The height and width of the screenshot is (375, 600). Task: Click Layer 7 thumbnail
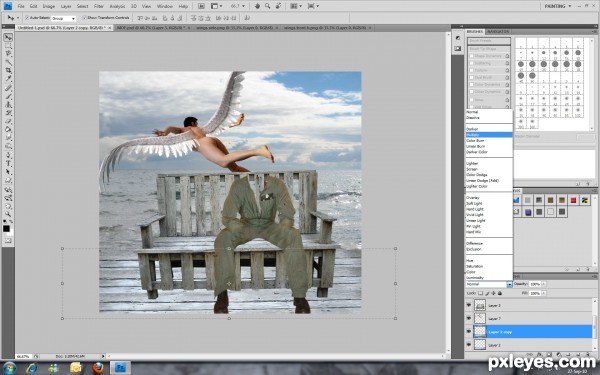tap(480, 318)
